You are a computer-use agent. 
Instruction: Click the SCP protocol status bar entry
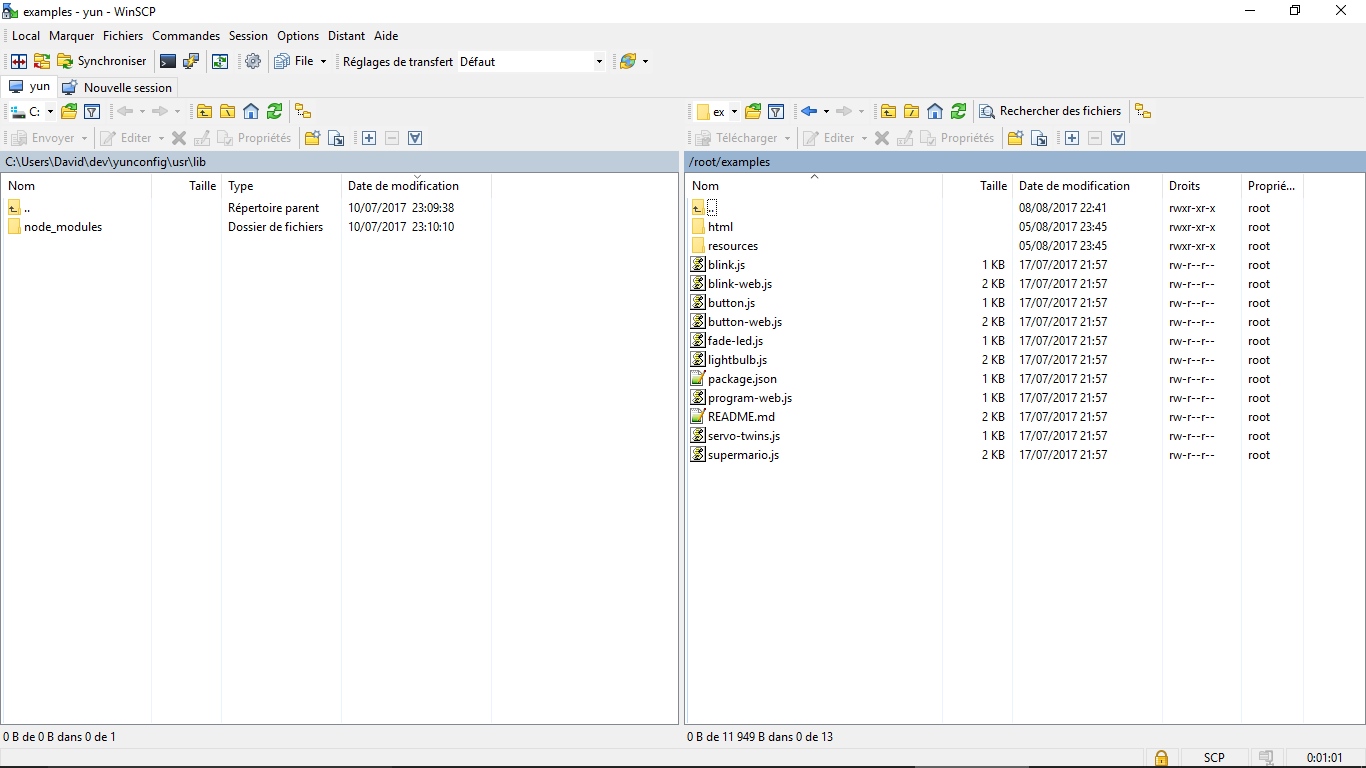(1214, 758)
